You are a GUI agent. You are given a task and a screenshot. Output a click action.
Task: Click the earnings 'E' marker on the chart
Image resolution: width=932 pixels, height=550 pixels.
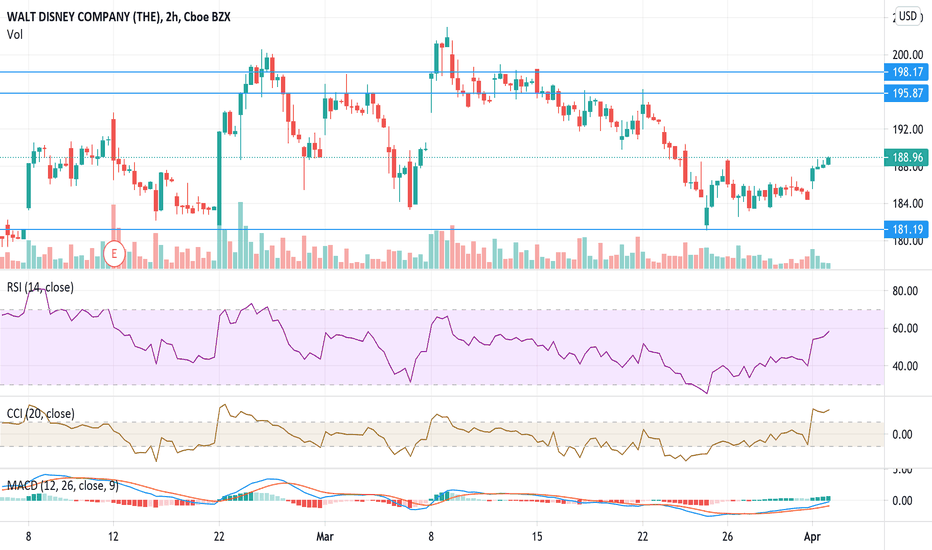tap(114, 254)
